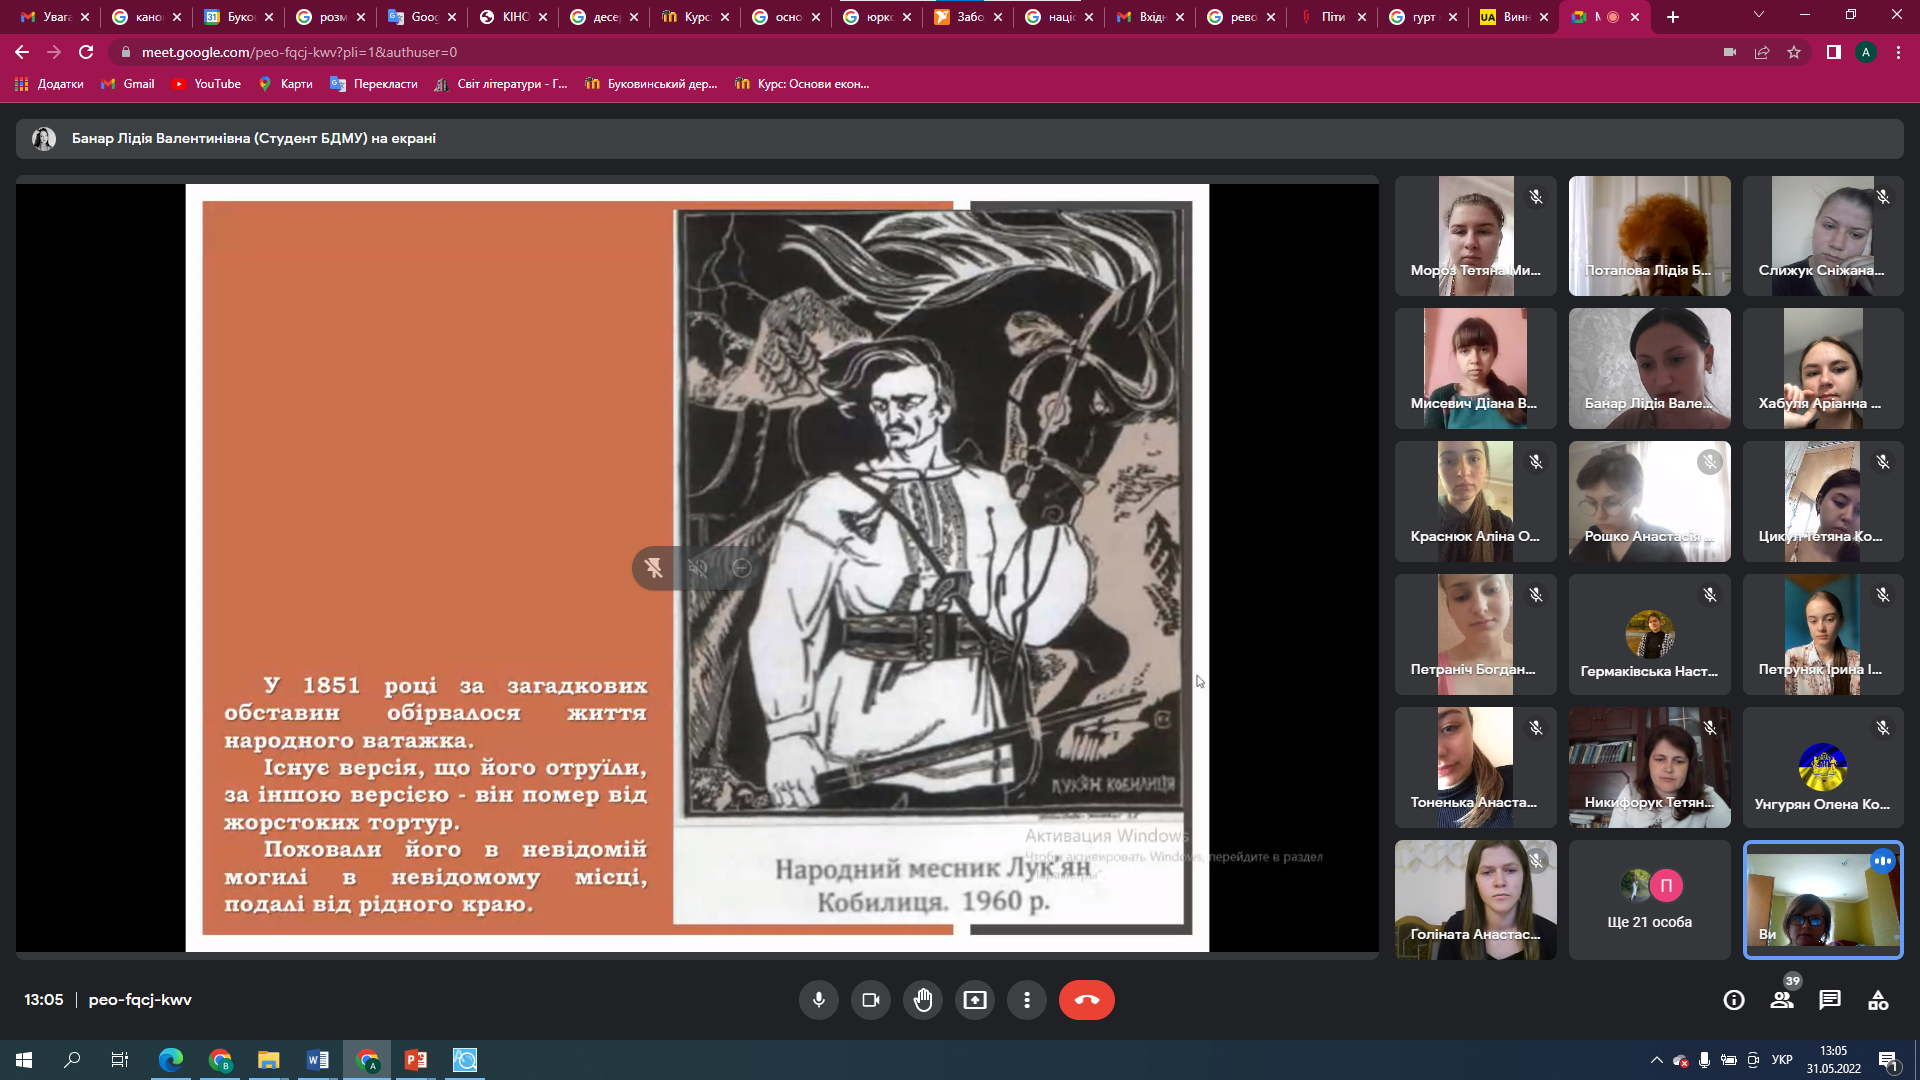The width and height of the screenshot is (1920, 1080).
Task: Leave the call with red hang-up button
Action: tap(1086, 1000)
